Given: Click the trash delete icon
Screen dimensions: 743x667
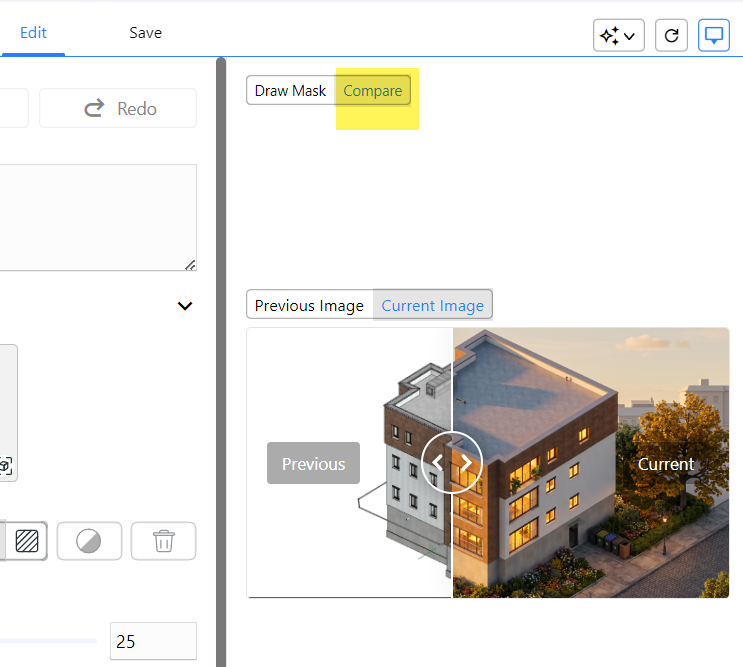Looking at the screenshot, I should click(x=163, y=541).
